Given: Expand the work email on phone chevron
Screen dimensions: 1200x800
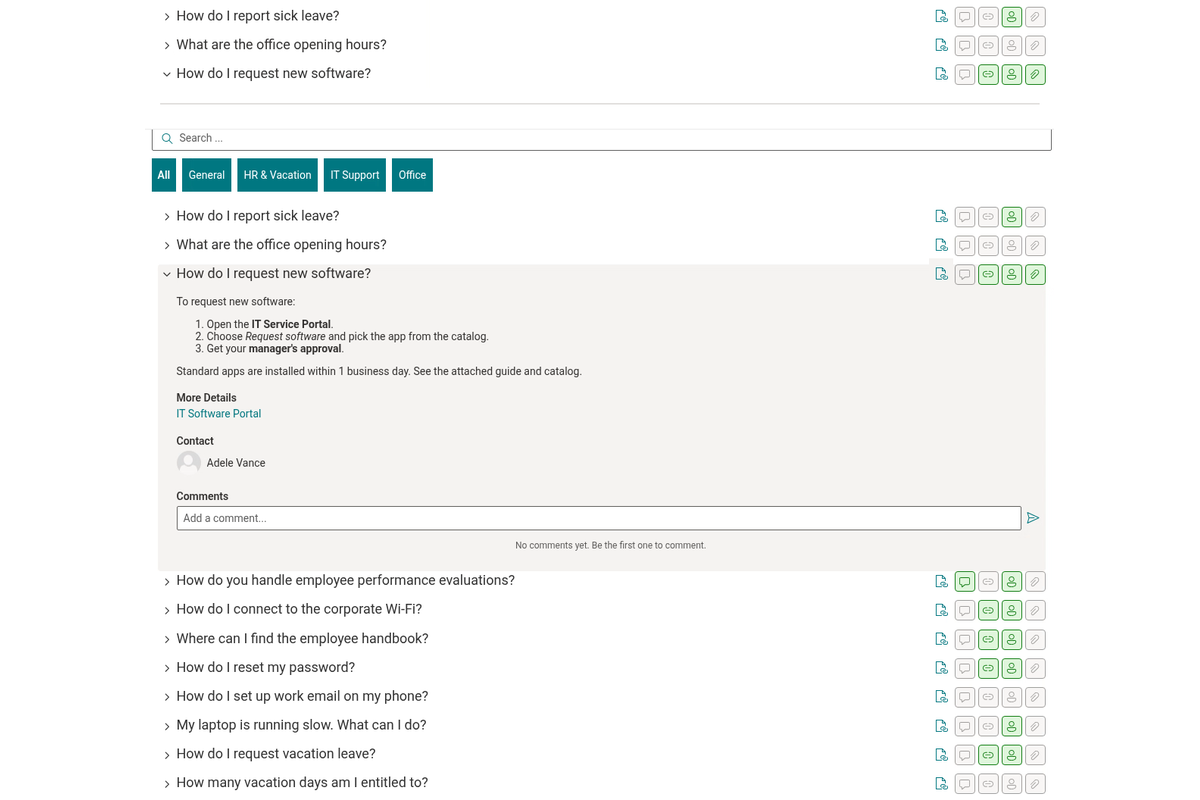Looking at the screenshot, I should click(x=167, y=698).
